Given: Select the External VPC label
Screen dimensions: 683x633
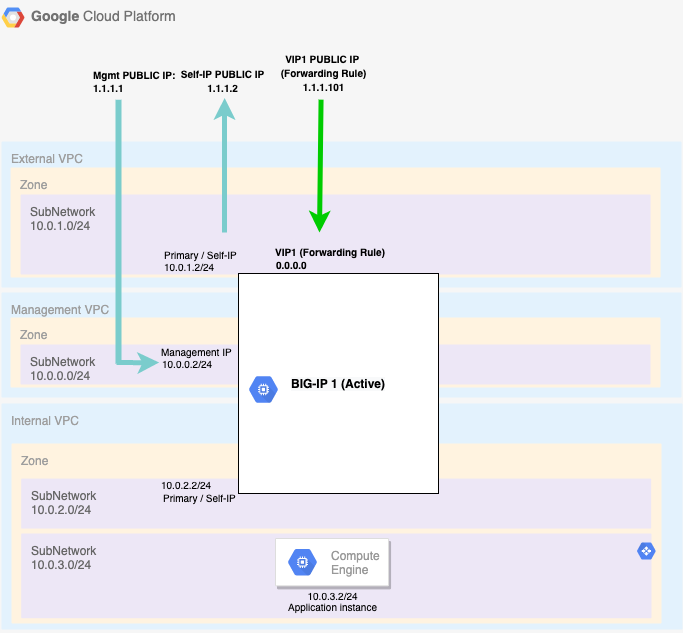Looking at the screenshot, I should click(x=48, y=158).
